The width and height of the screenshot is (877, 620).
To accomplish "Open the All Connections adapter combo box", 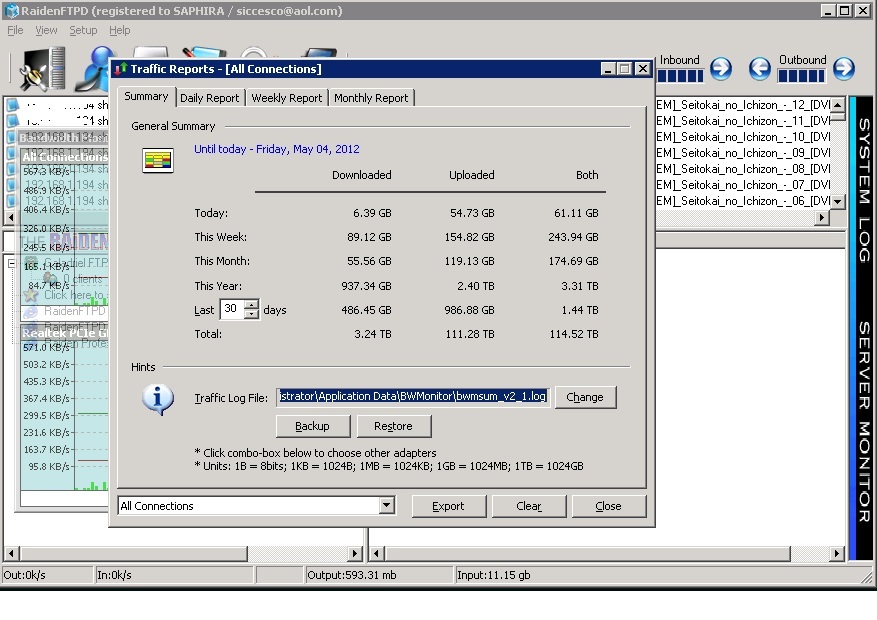I will tap(386, 506).
